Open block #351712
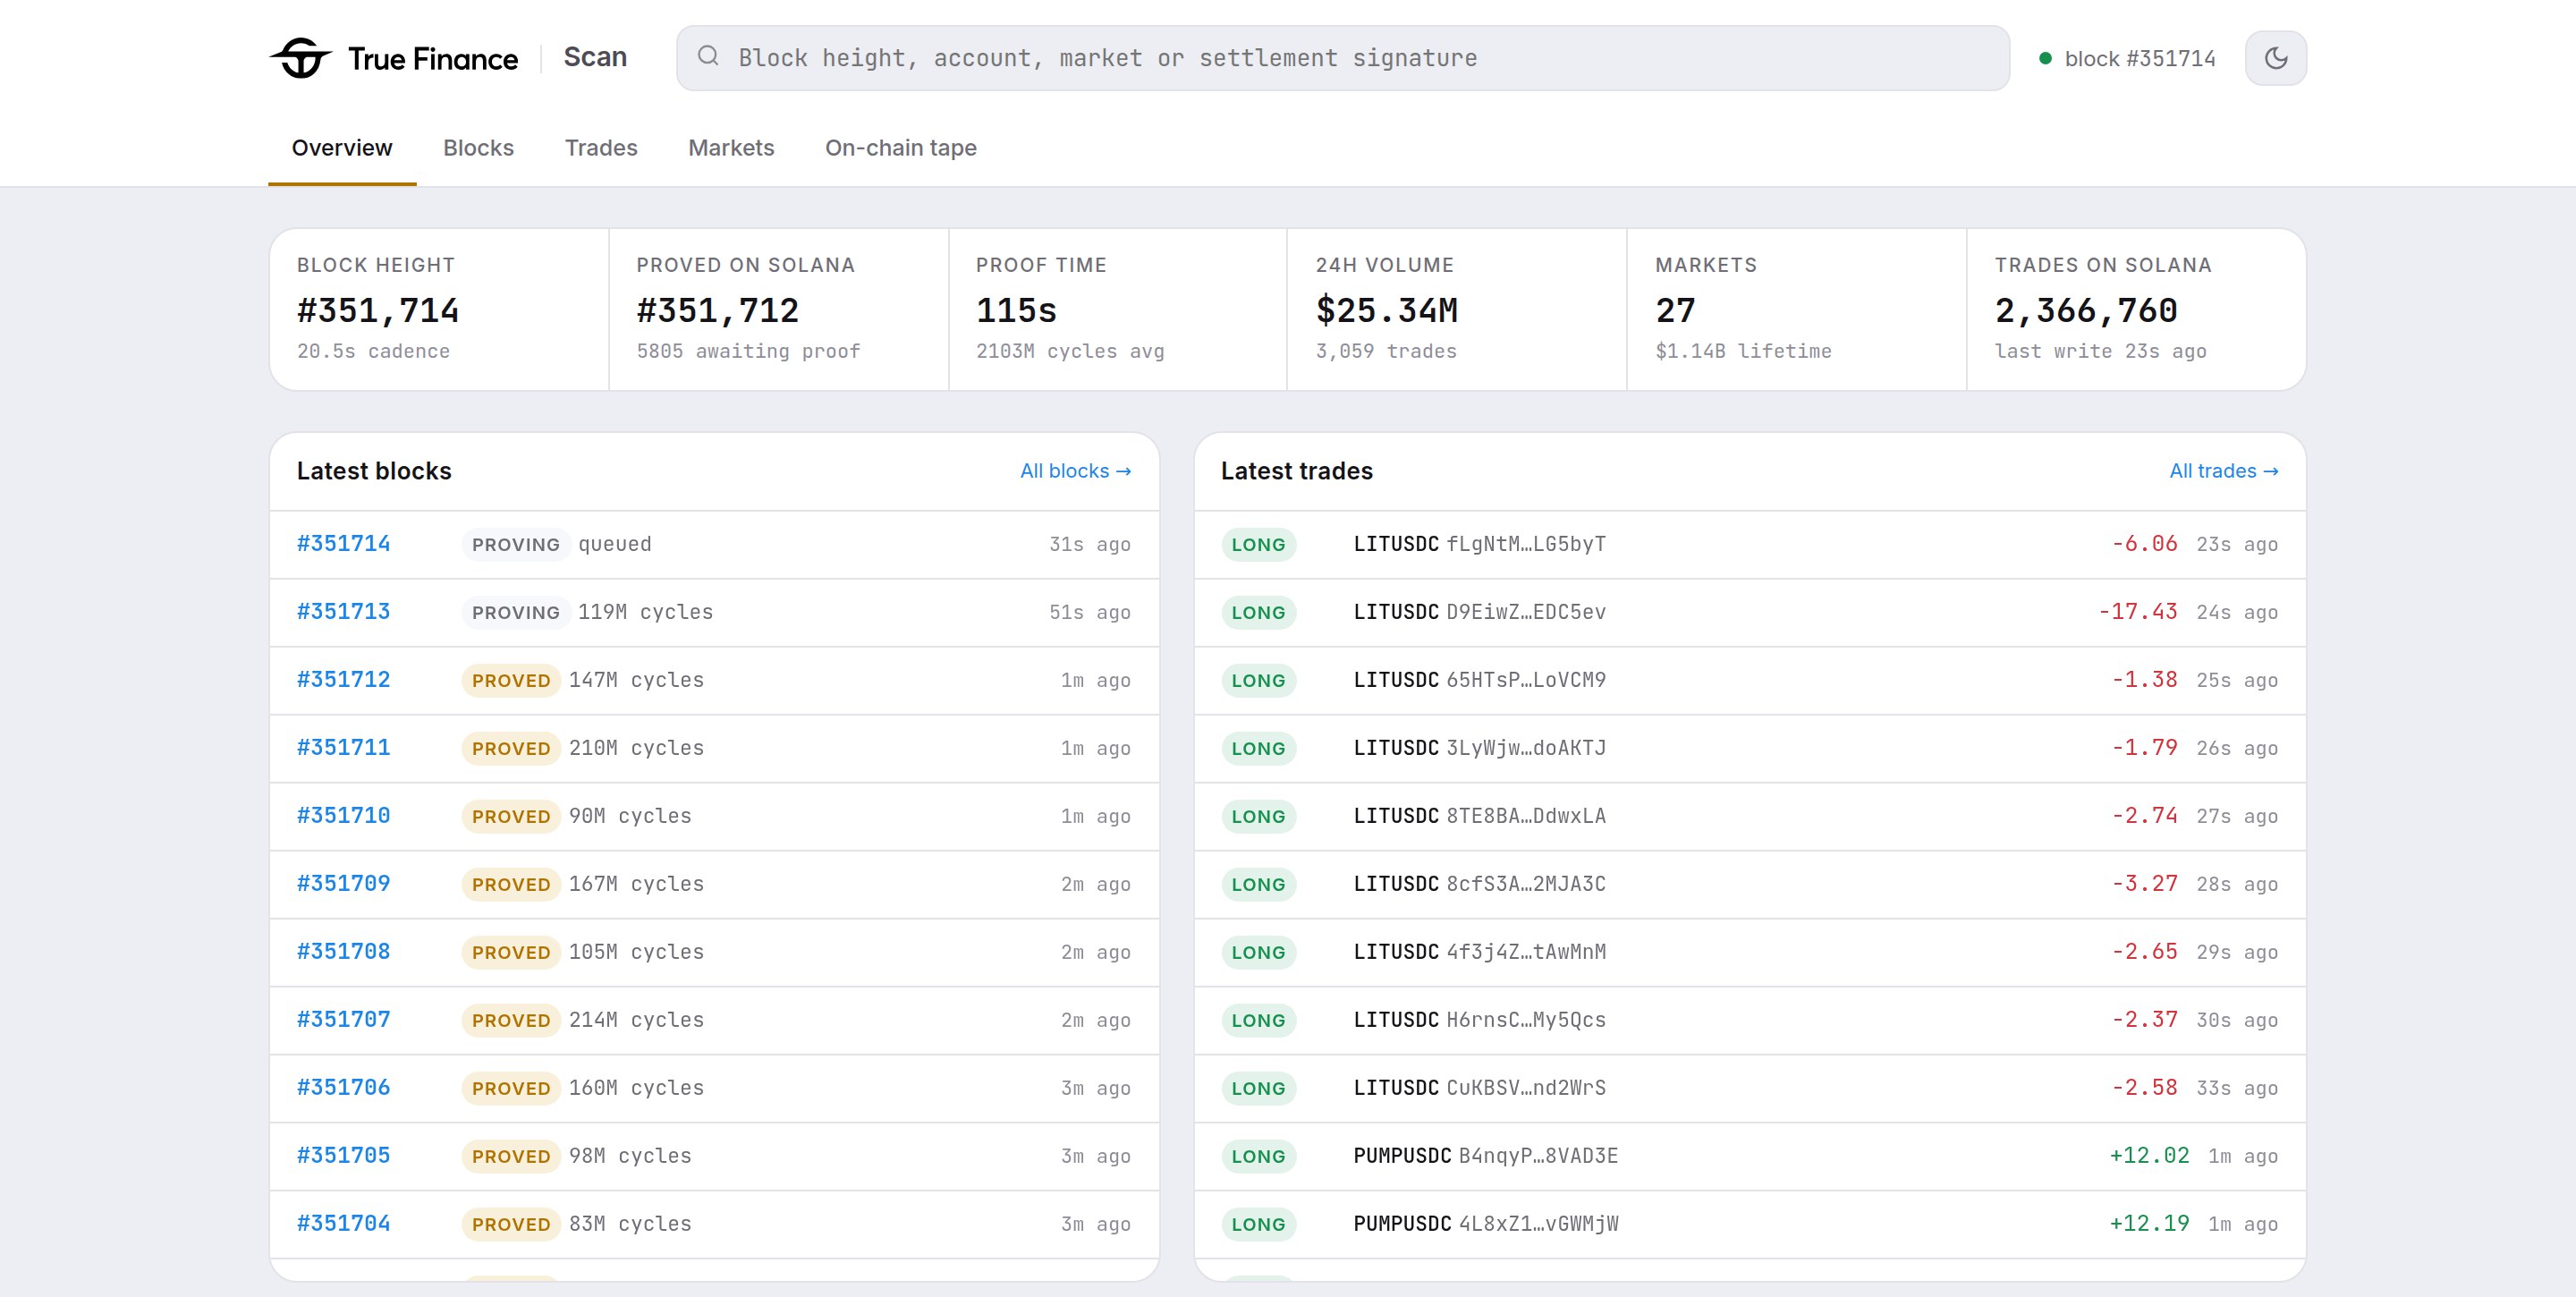This screenshot has height=1297, width=2576. [x=343, y=680]
